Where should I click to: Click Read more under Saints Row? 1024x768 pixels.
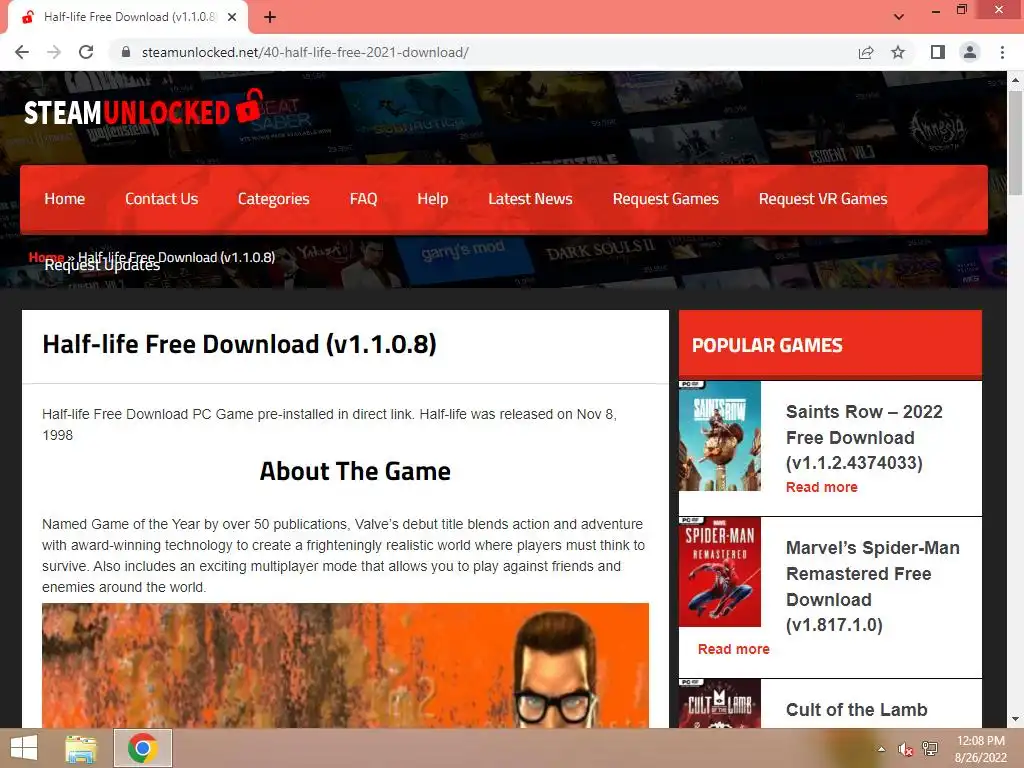822,487
